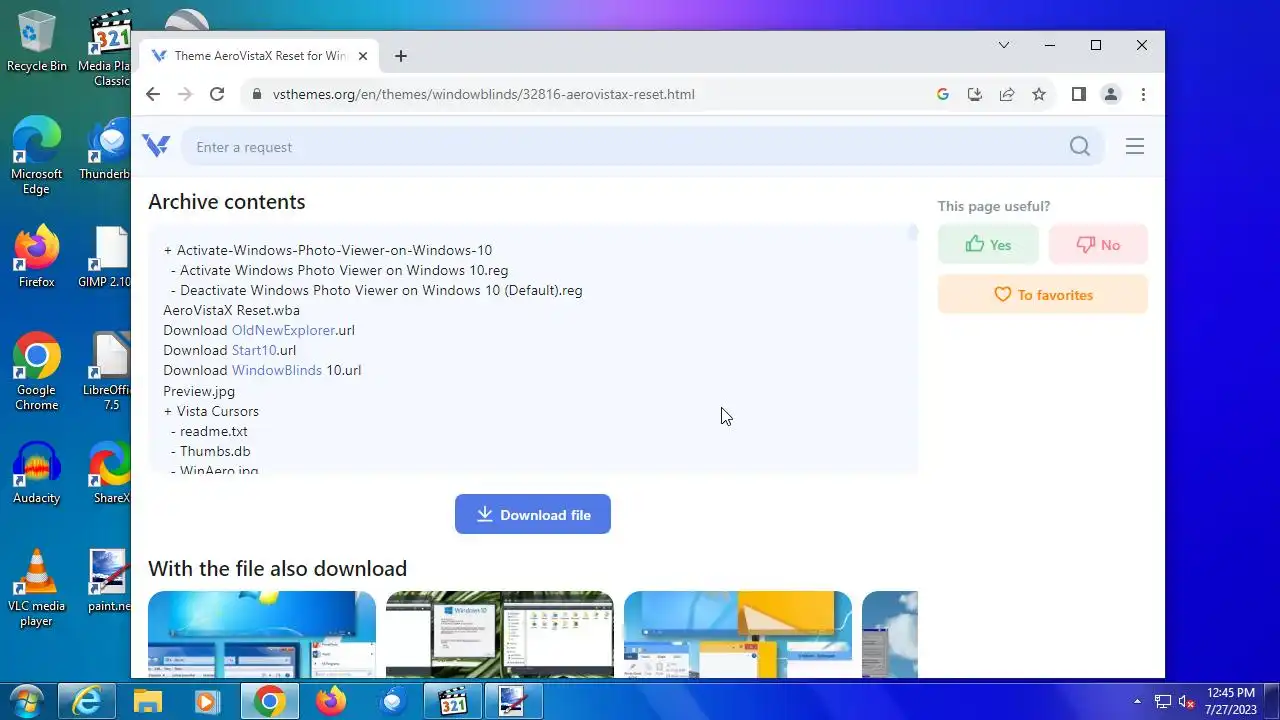Vote Yes for page useful

pyautogui.click(x=988, y=244)
